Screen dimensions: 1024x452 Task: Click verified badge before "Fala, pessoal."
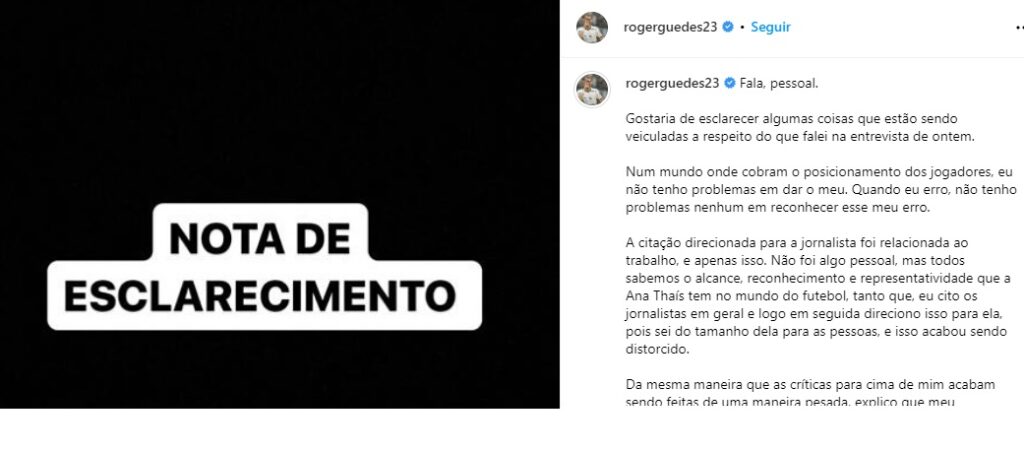point(730,84)
